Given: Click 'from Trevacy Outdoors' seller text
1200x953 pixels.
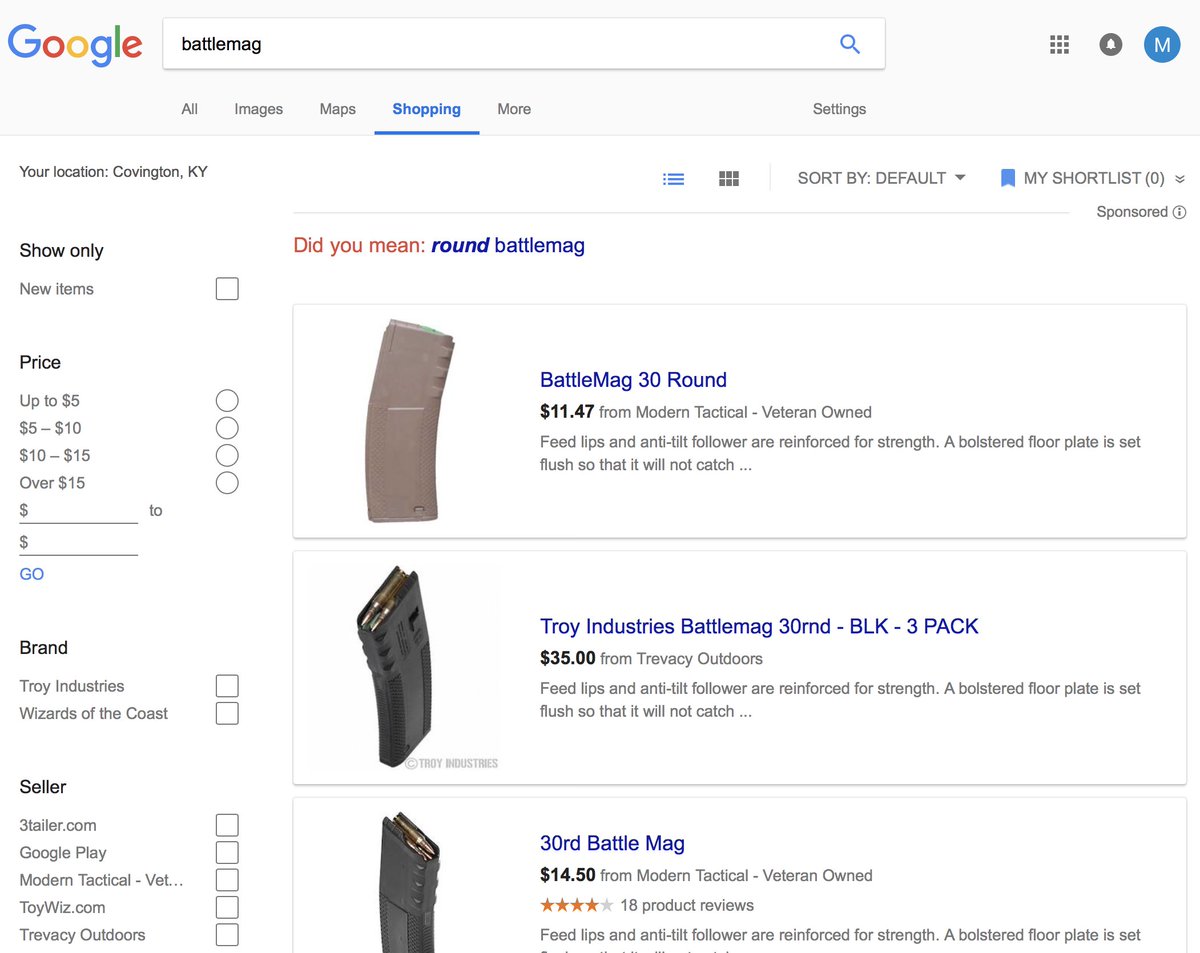Looking at the screenshot, I should point(681,659).
